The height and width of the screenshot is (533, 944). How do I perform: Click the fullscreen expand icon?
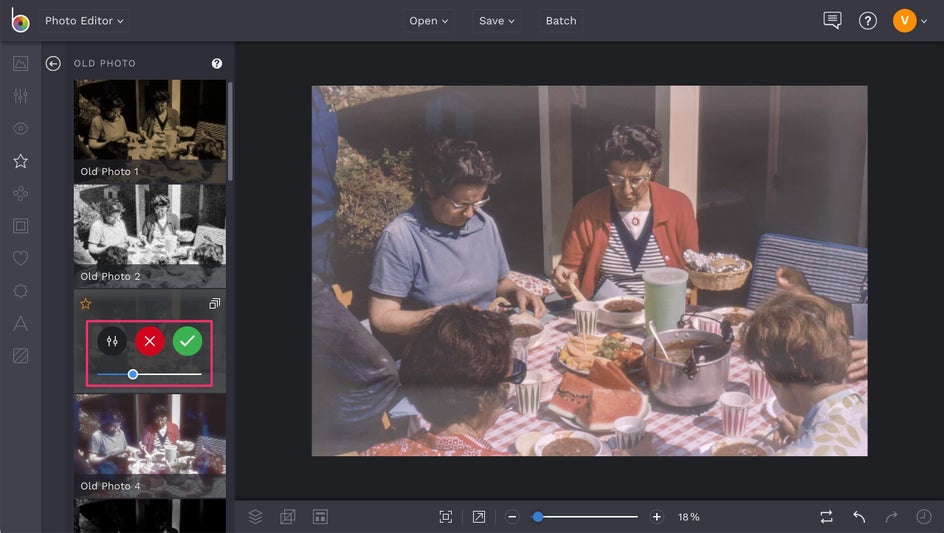click(479, 517)
